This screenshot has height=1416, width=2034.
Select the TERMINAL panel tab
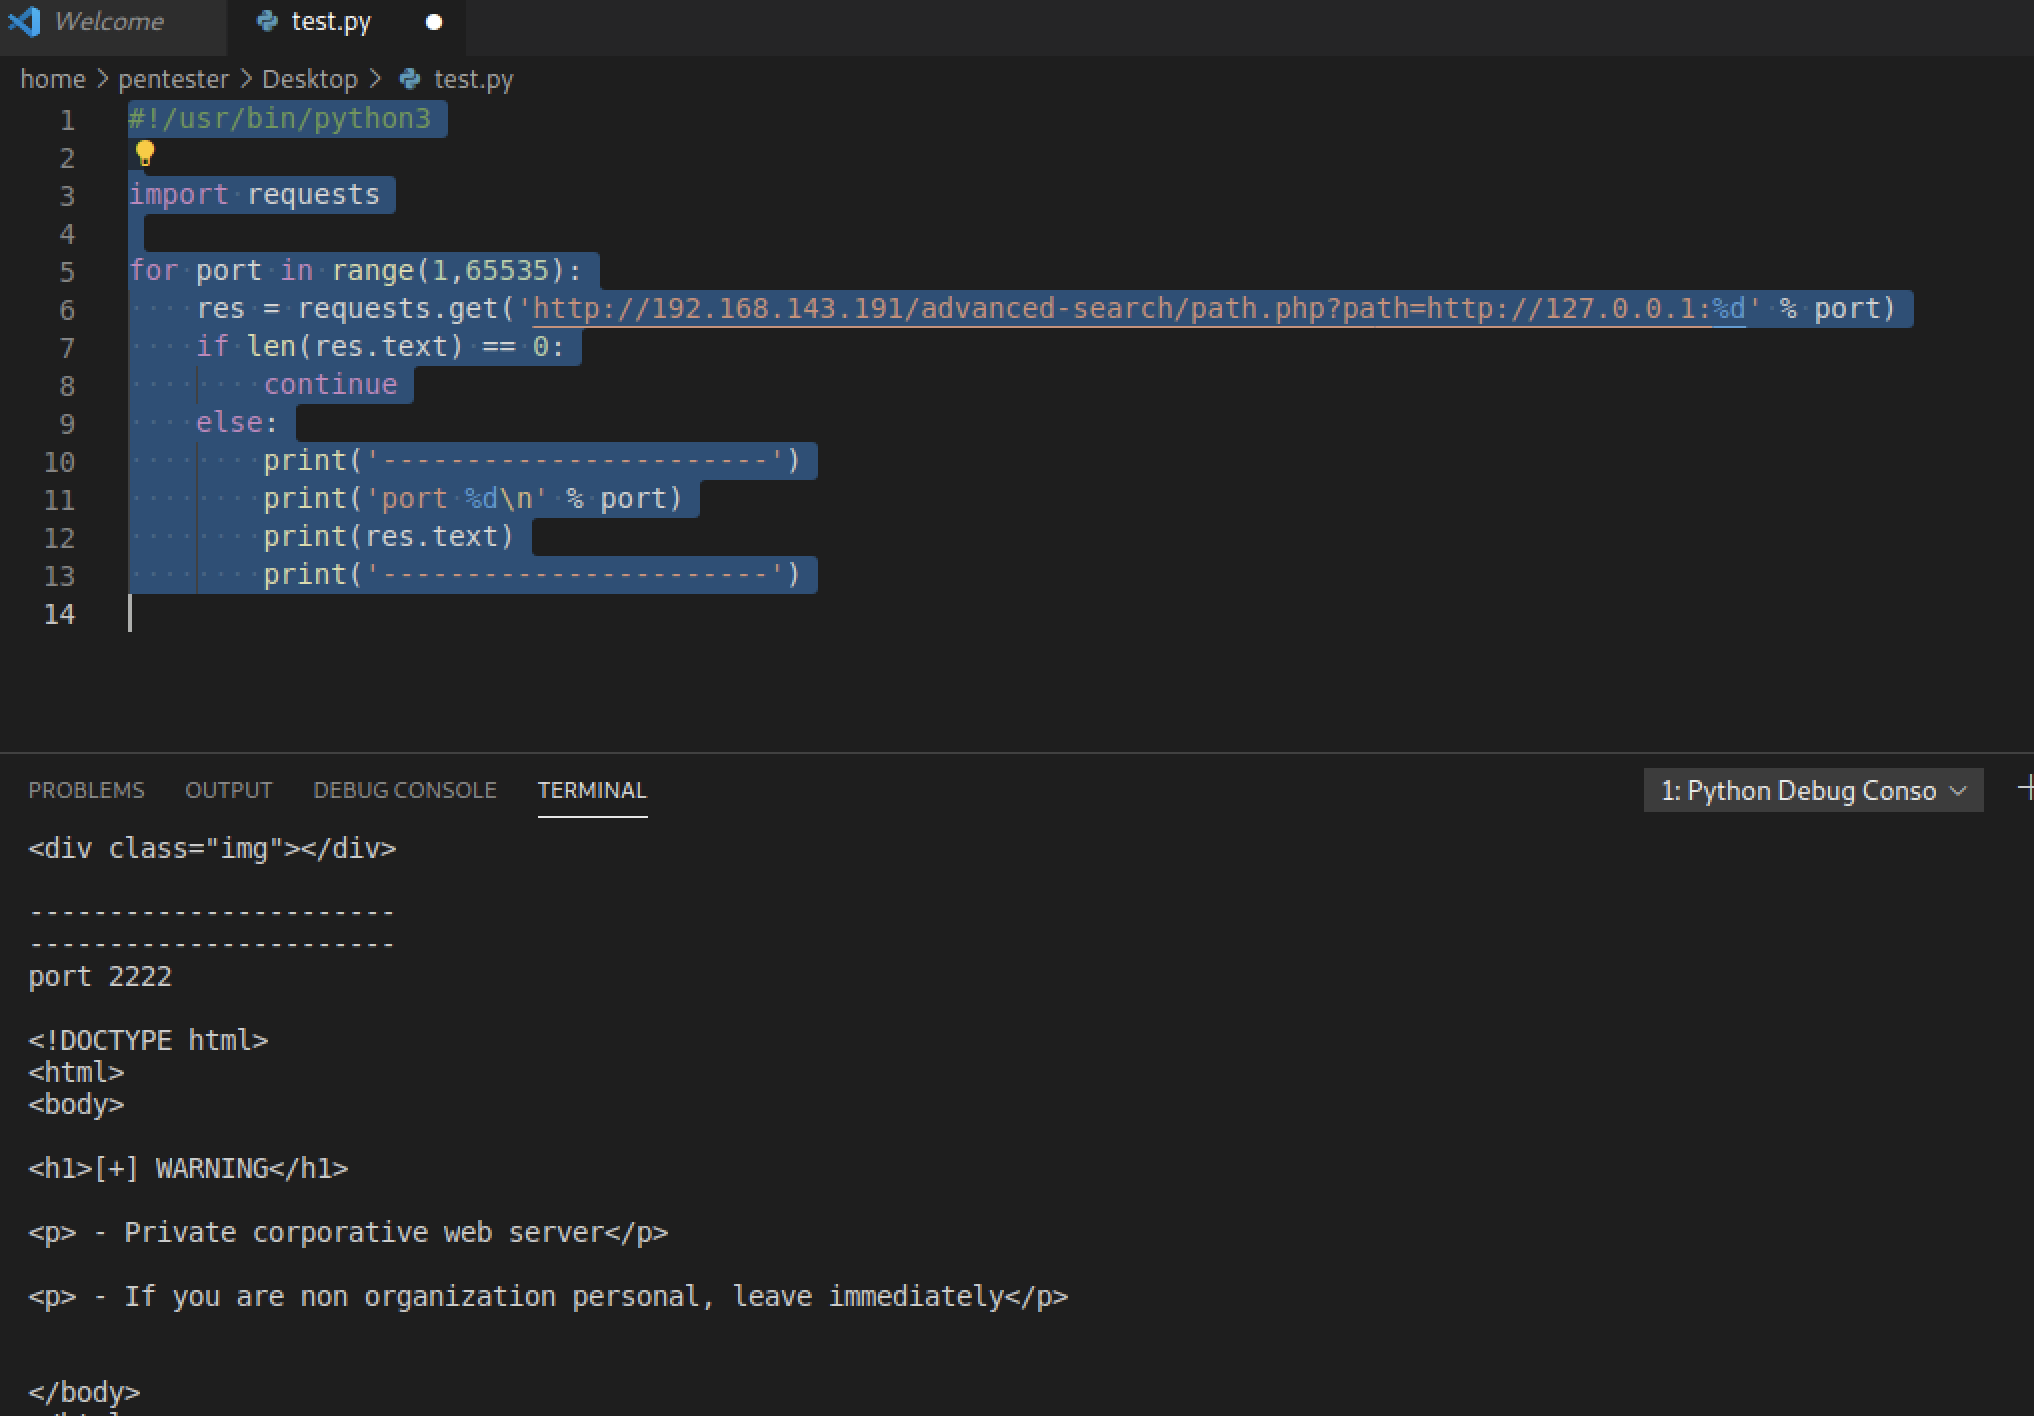pos(592,790)
